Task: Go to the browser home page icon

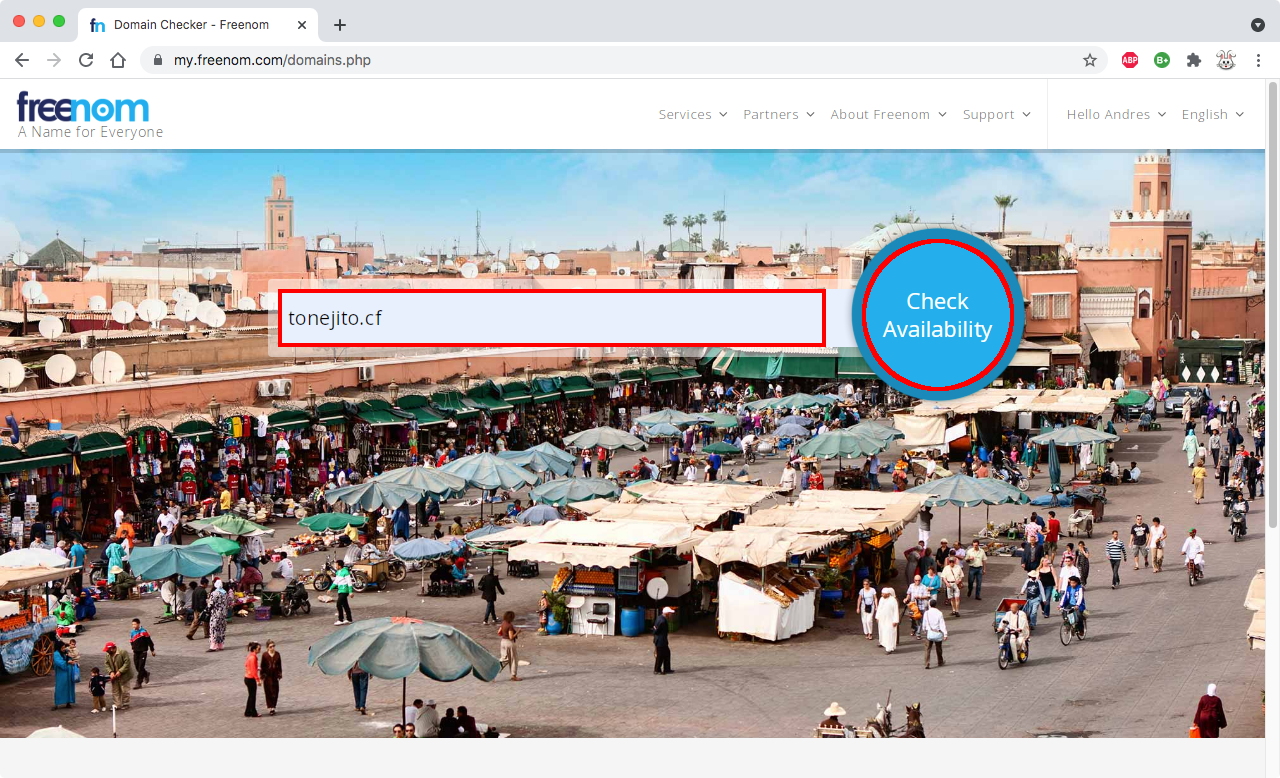Action: point(118,60)
